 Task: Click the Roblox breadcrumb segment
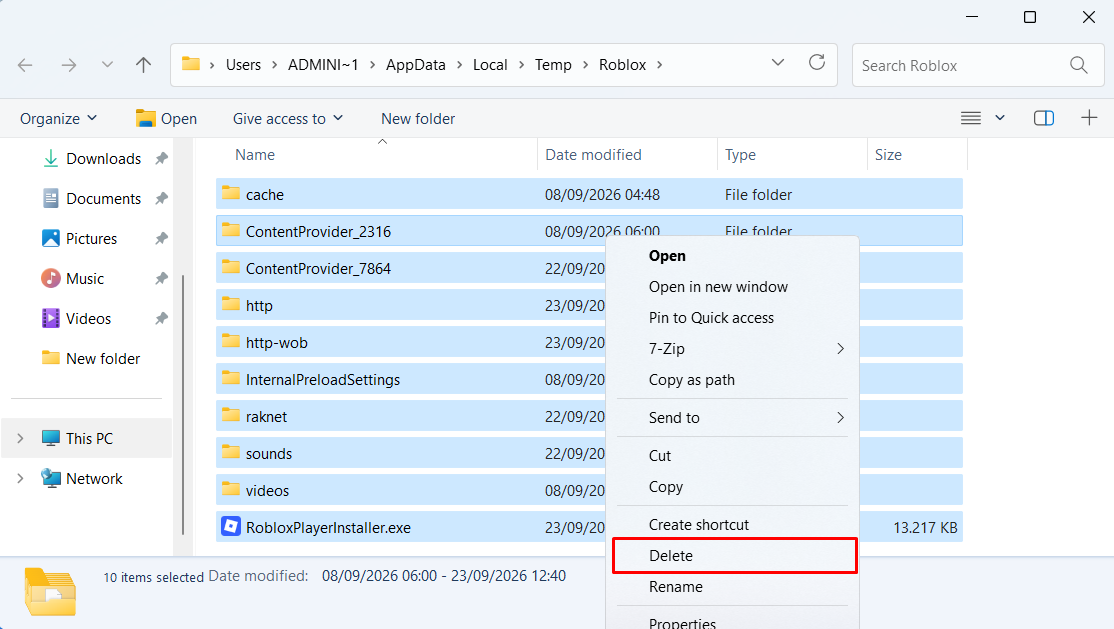click(x=622, y=65)
